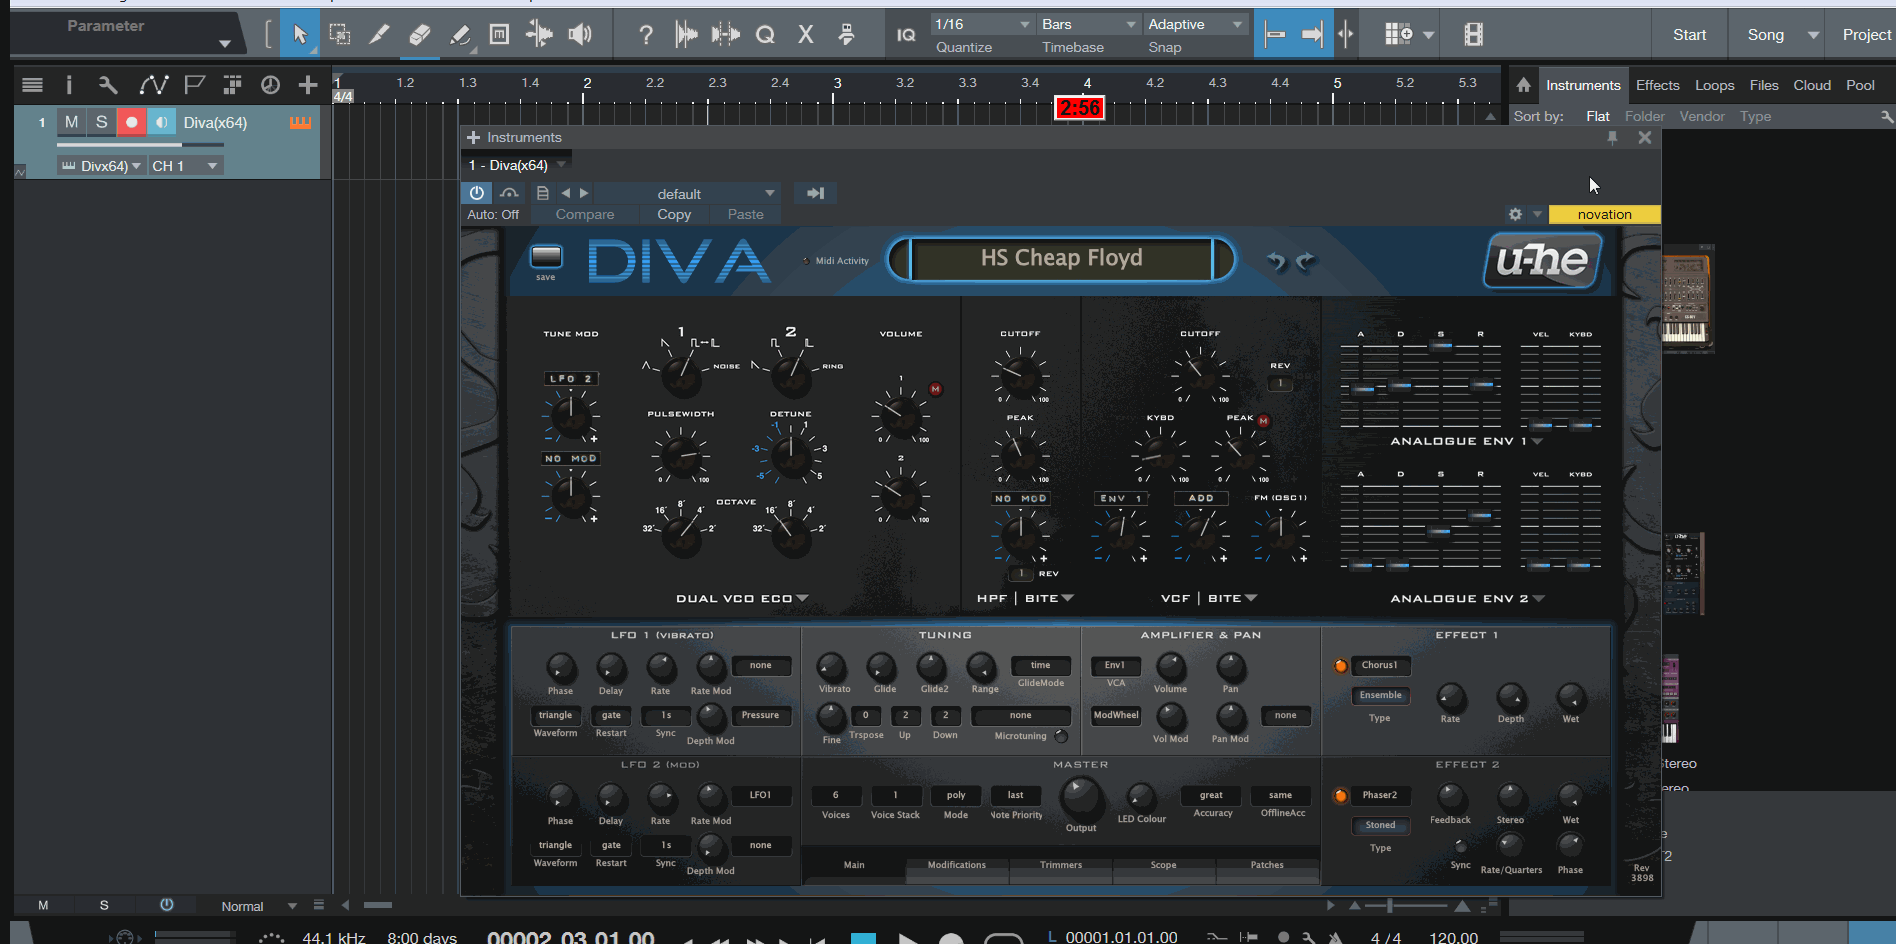The image size is (1896, 944).
Task: Click the Master Output knob
Action: pyautogui.click(x=1081, y=797)
